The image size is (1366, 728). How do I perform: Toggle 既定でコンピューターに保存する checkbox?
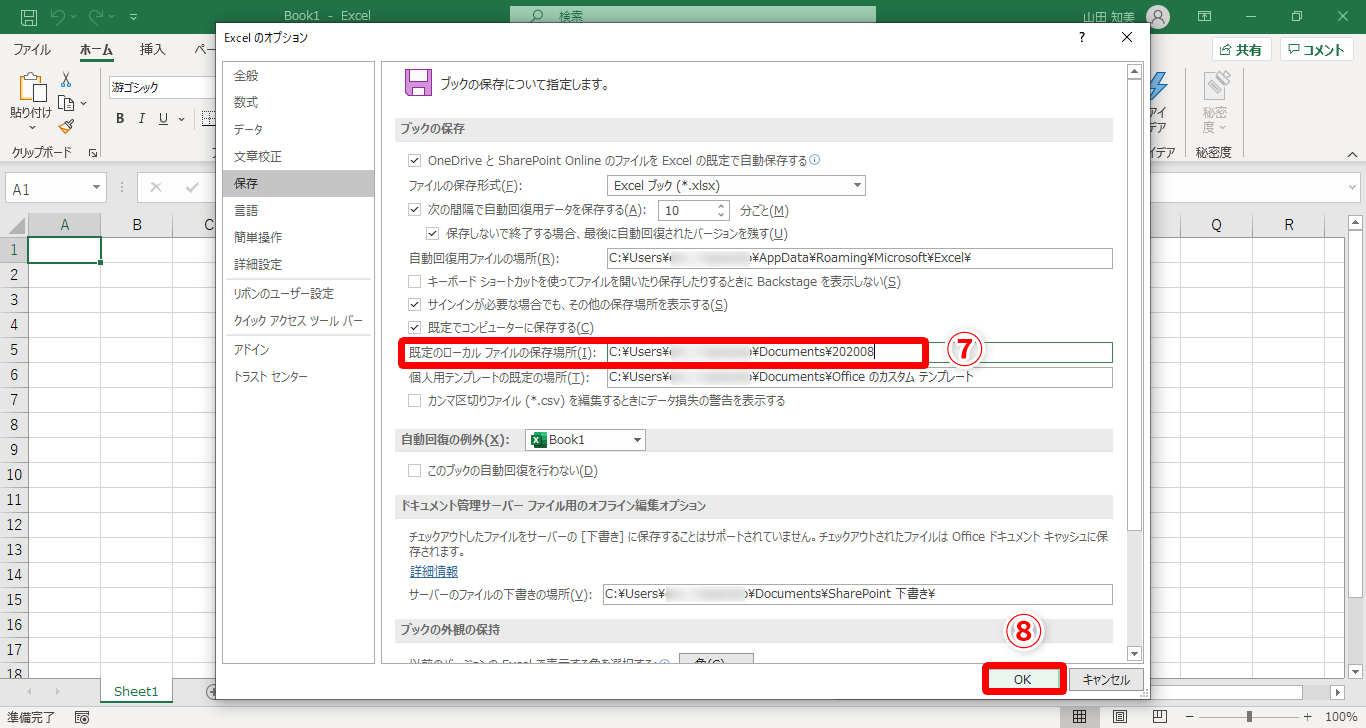[415, 328]
